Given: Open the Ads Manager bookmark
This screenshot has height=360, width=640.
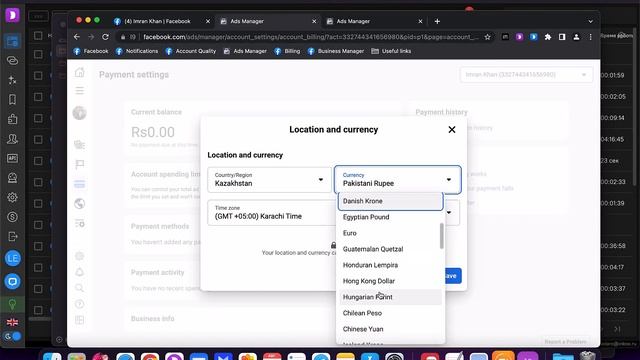Looking at the screenshot, I should coord(245,51).
